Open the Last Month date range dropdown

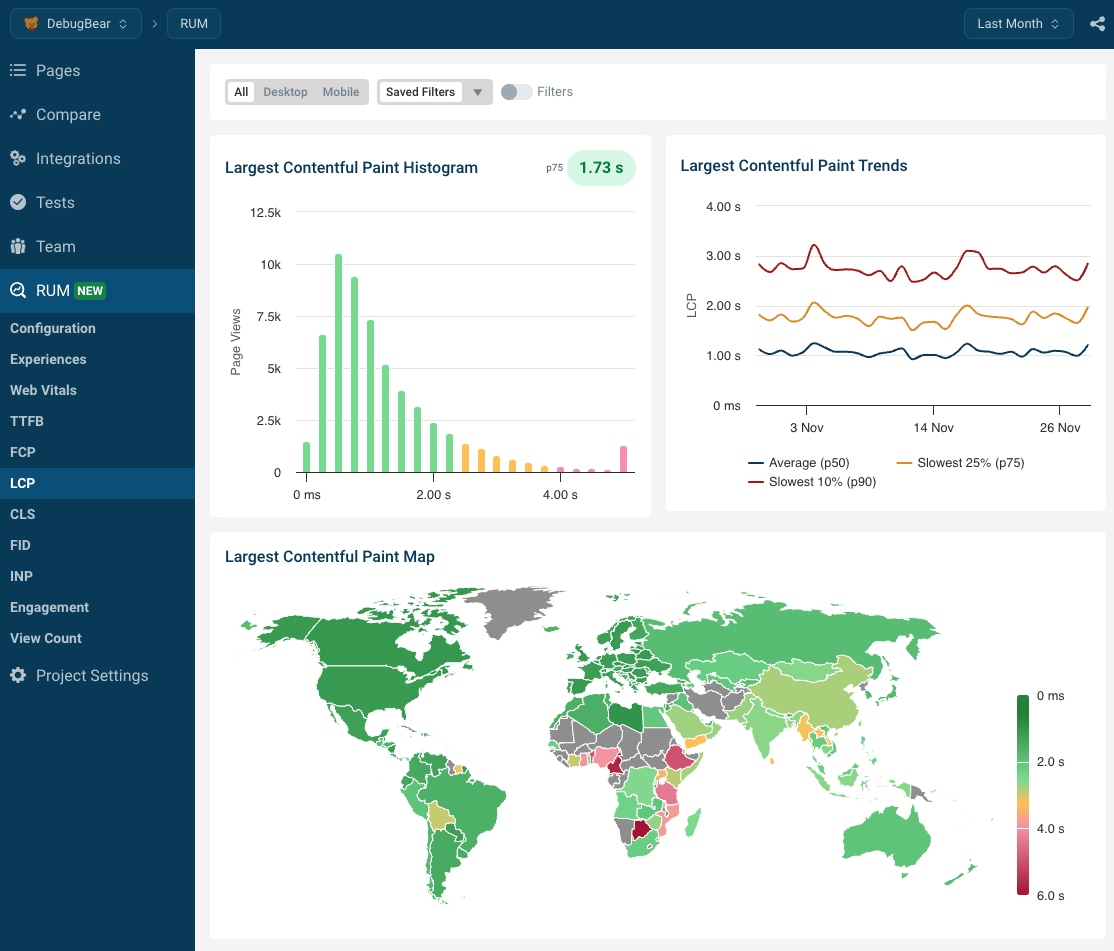[x=1018, y=23]
